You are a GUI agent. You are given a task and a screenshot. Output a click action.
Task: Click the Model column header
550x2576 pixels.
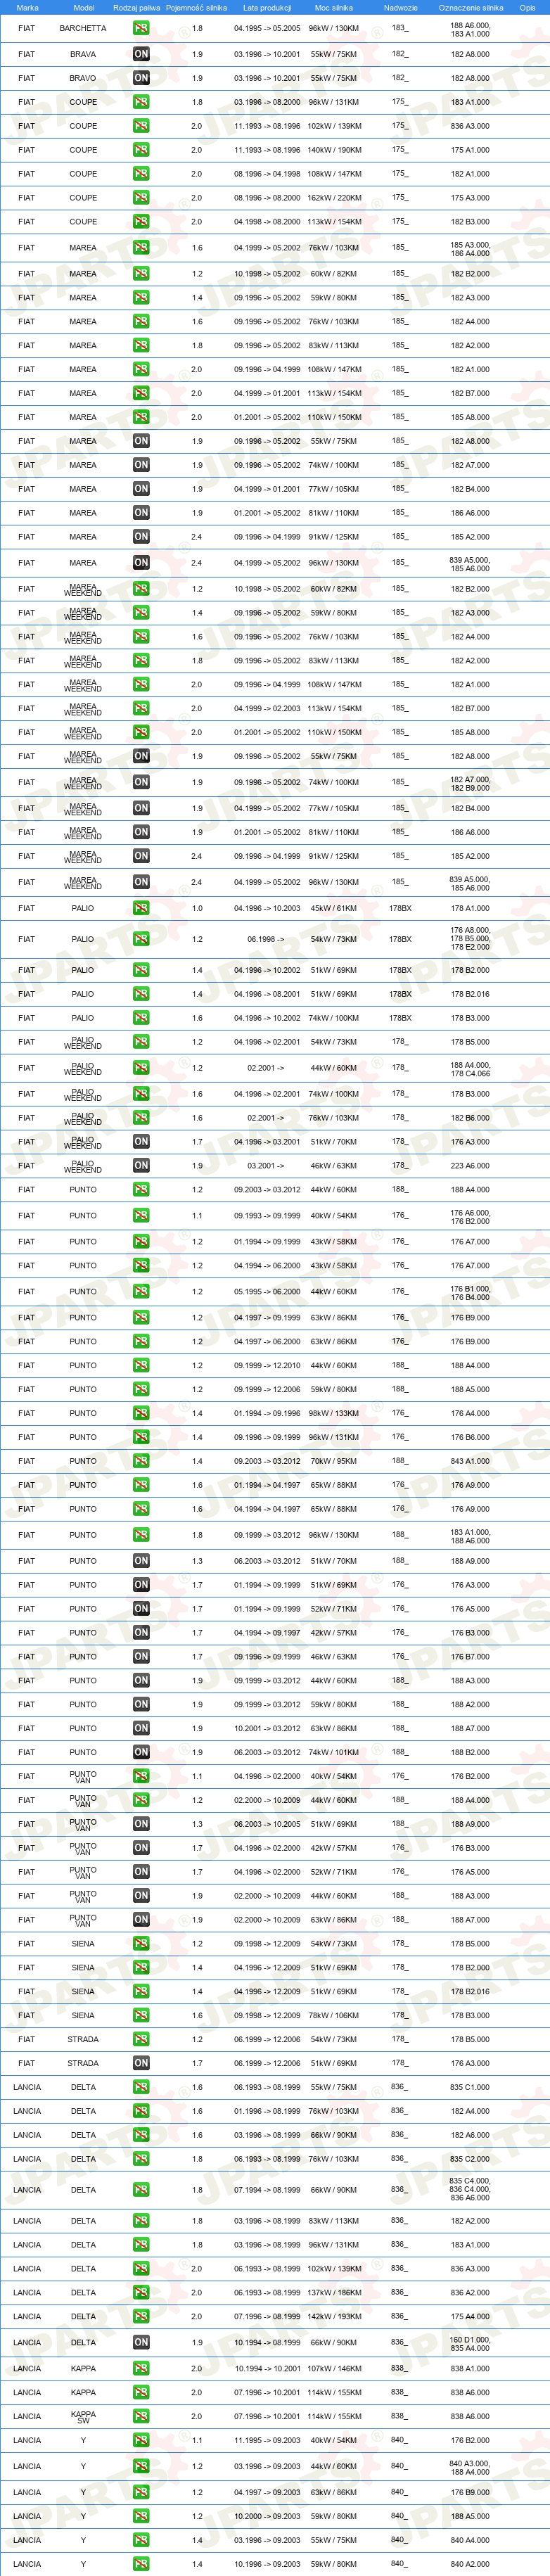click(x=84, y=8)
